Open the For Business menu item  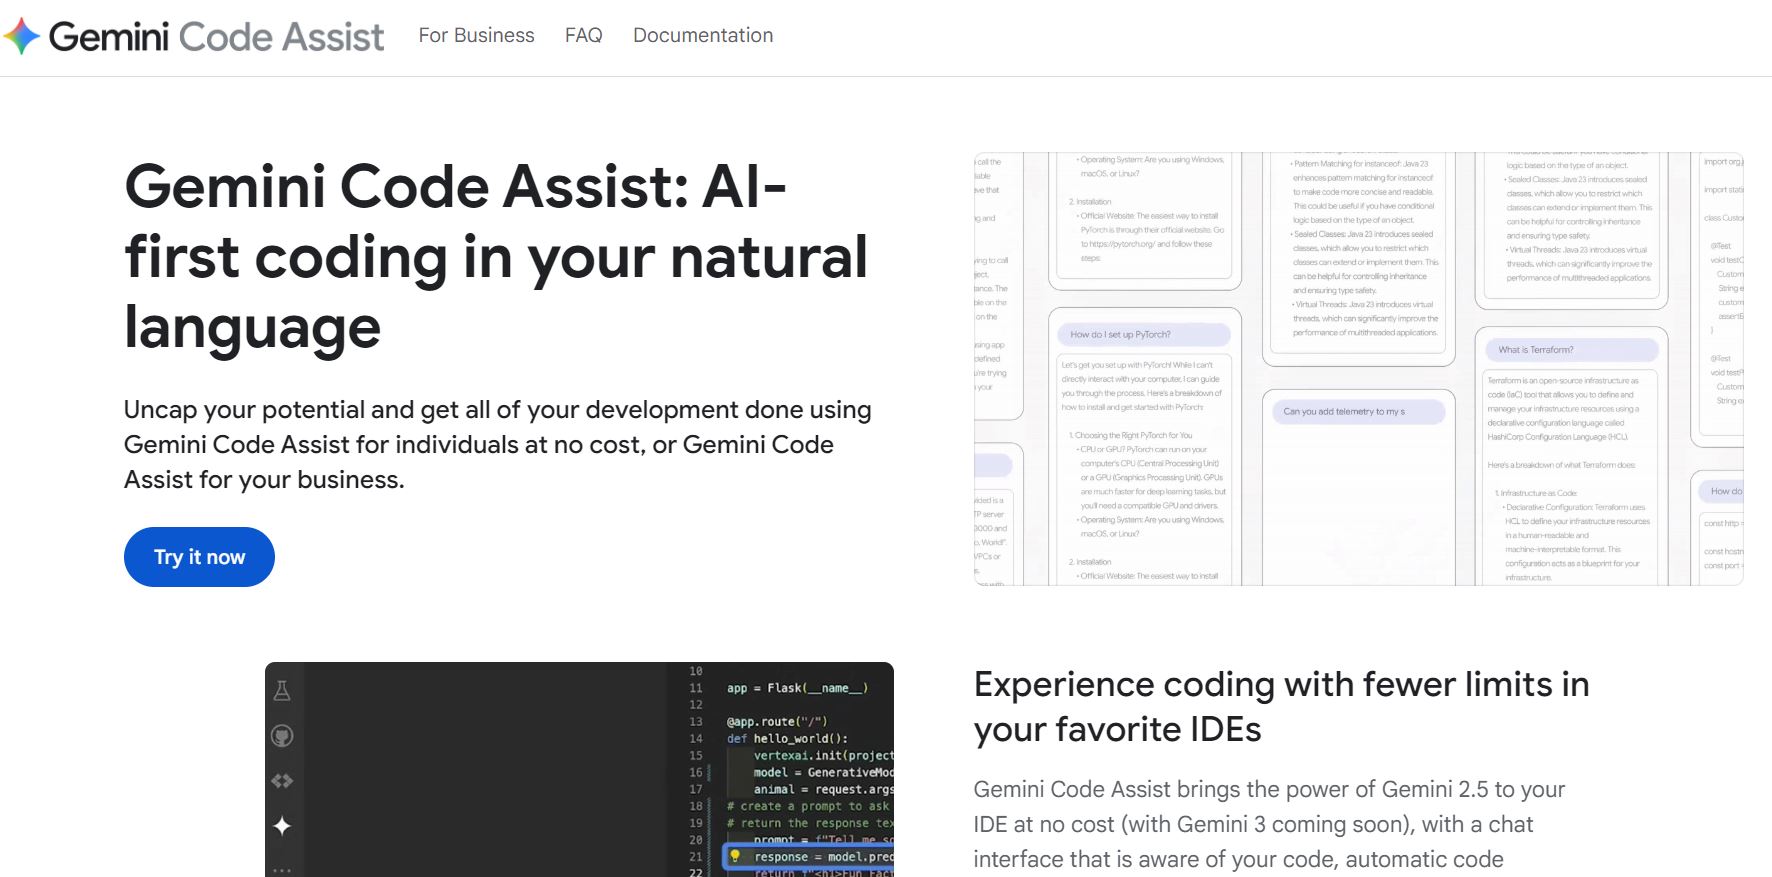click(476, 36)
